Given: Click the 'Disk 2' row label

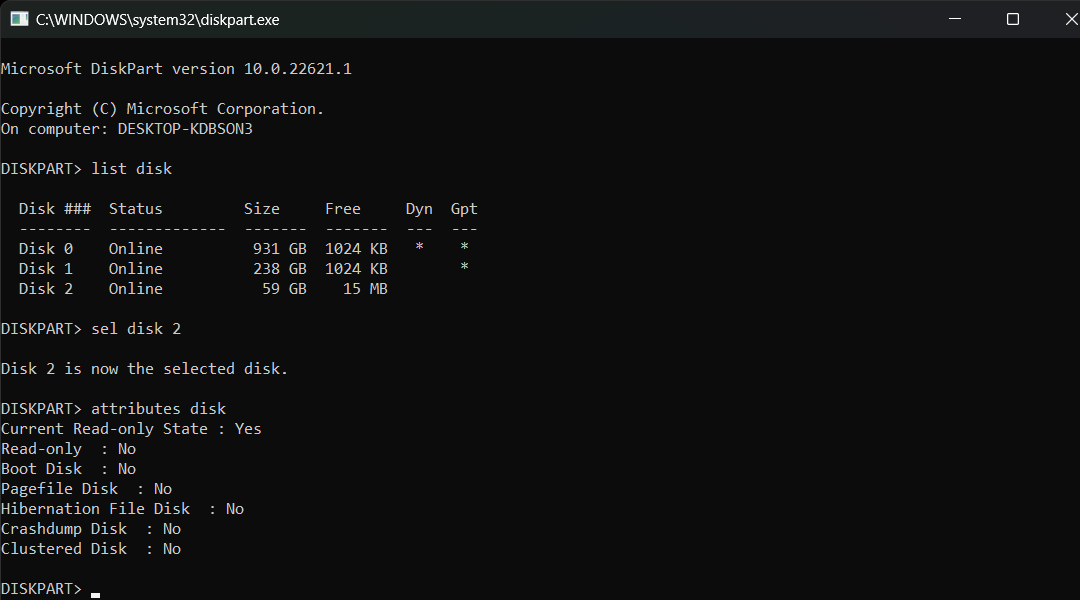Looking at the screenshot, I should 46,289.
